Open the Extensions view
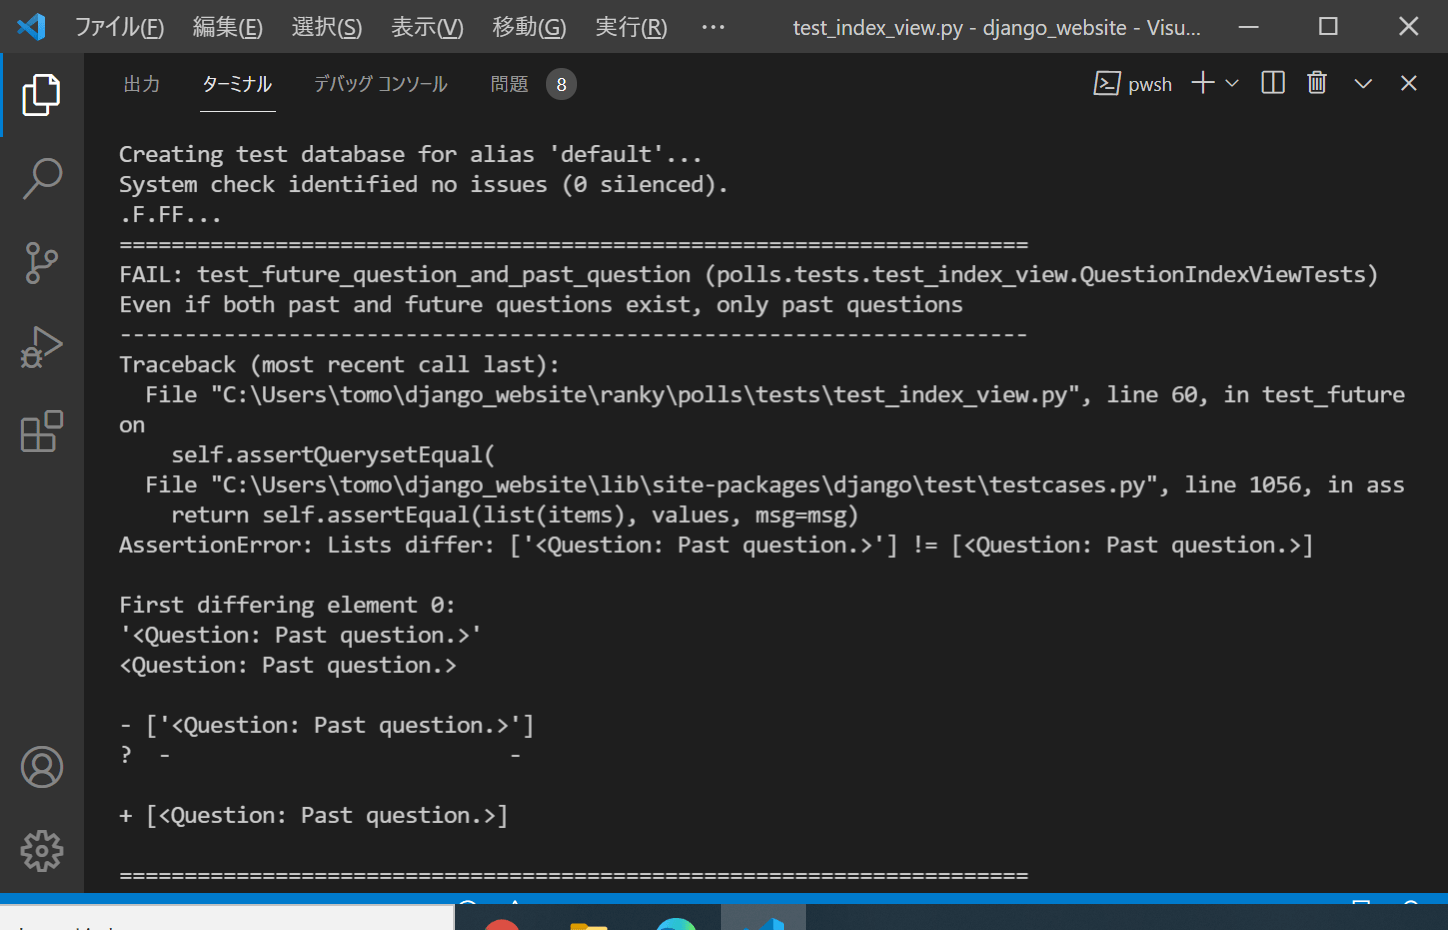 [41, 431]
